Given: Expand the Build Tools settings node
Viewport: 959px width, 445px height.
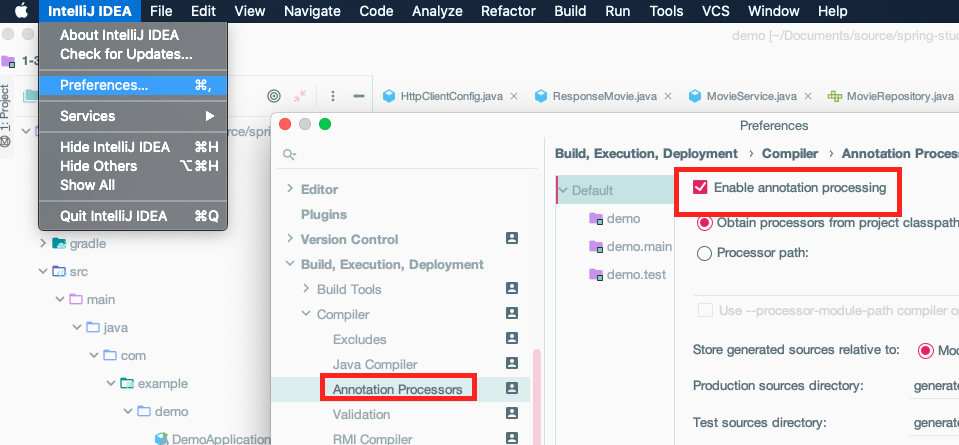Looking at the screenshot, I should 306,289.
